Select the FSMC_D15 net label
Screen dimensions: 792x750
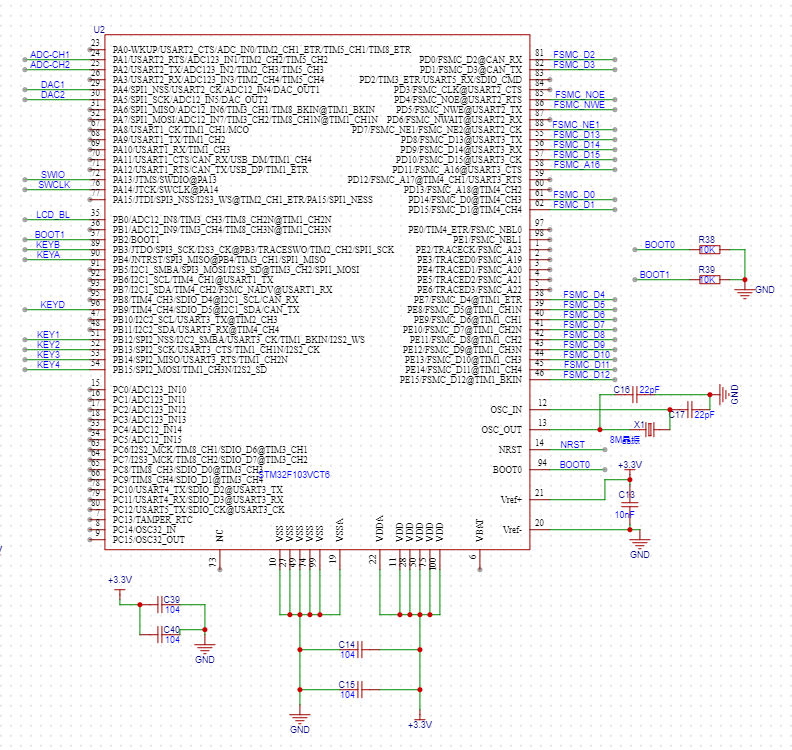point(576,155)
